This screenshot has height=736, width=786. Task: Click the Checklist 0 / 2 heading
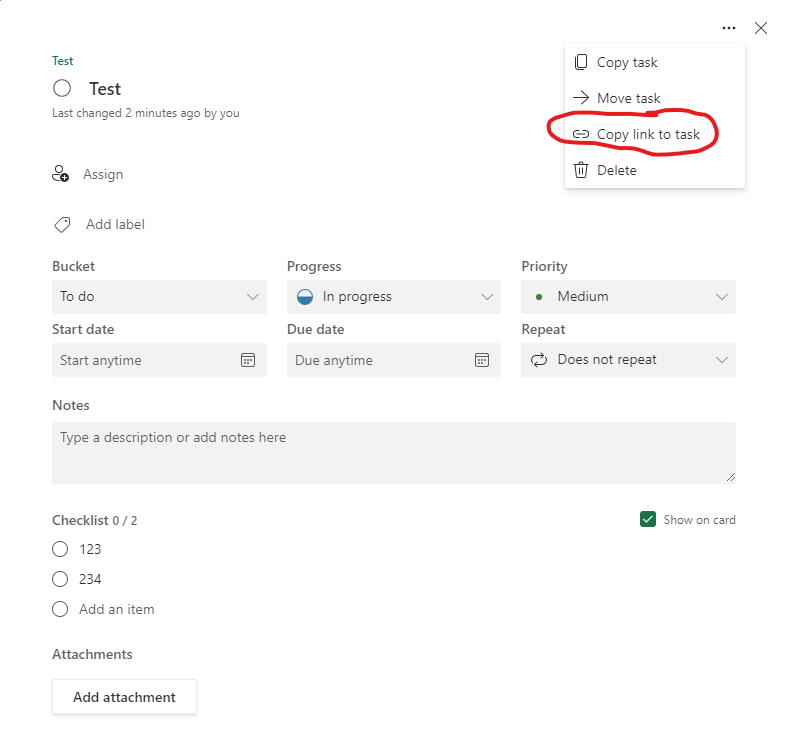click(95, 520)
